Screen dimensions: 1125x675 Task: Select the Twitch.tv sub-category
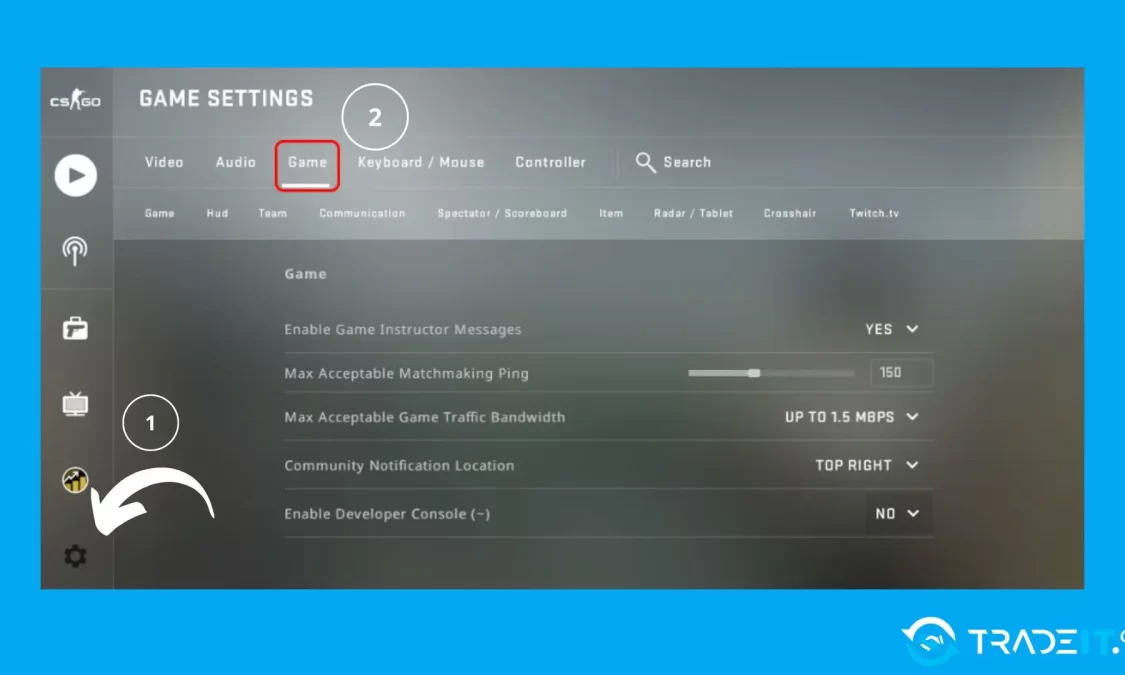click(x=874, y=213)
